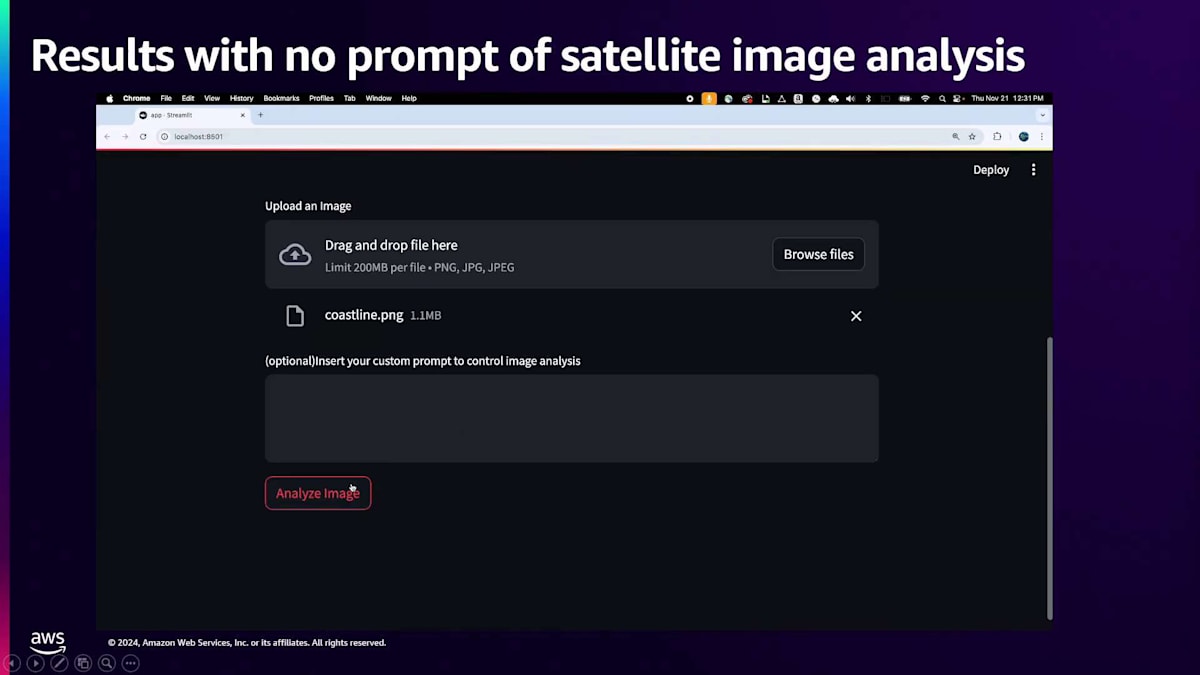Screen dimensions: 1200x675
Task: Open the History menu
Action: (x=242, y=99)
